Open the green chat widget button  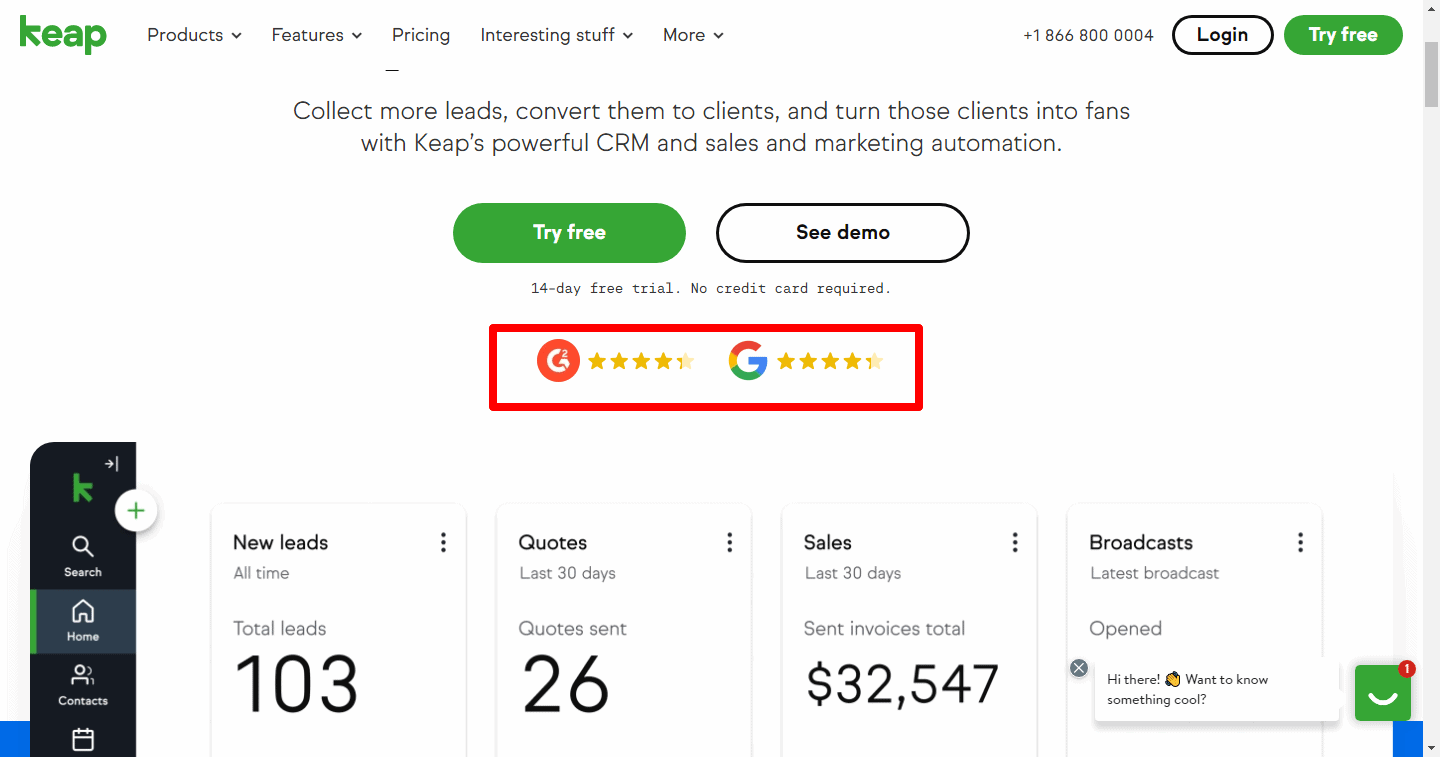(x=1383, y=693)
